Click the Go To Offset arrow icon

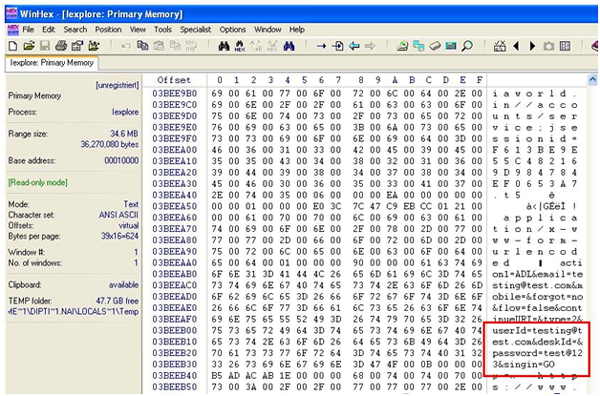coord(321,46)
